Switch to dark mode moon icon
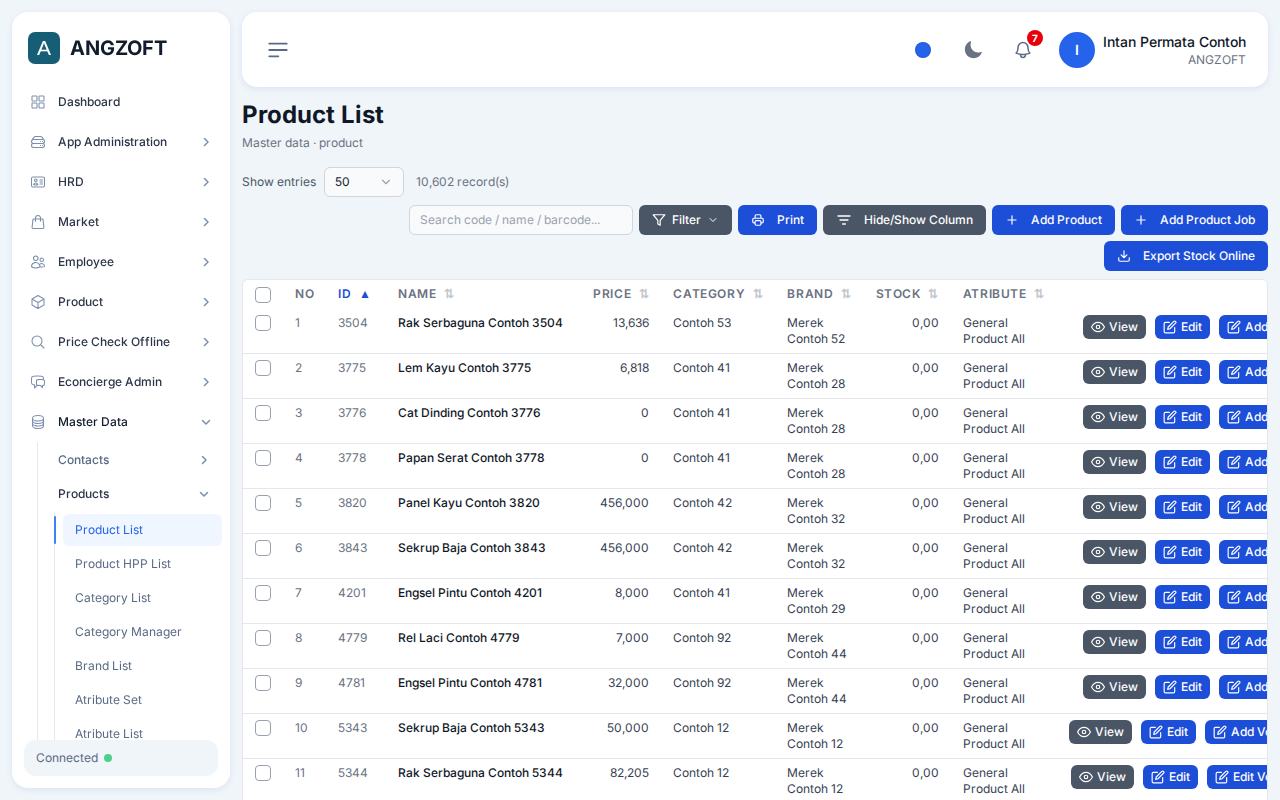1280x800 pixels. point(973,50)
